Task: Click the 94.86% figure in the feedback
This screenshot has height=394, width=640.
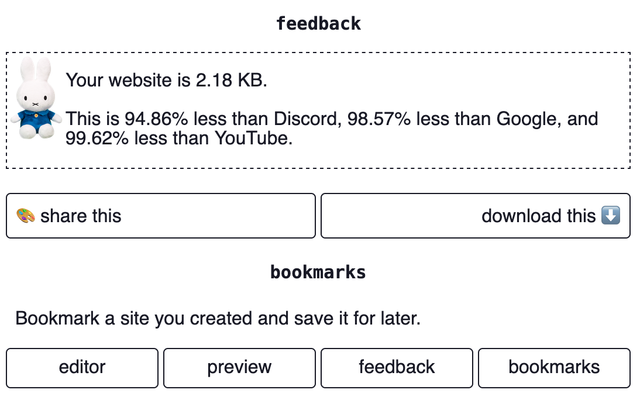Action: point(156,119)
